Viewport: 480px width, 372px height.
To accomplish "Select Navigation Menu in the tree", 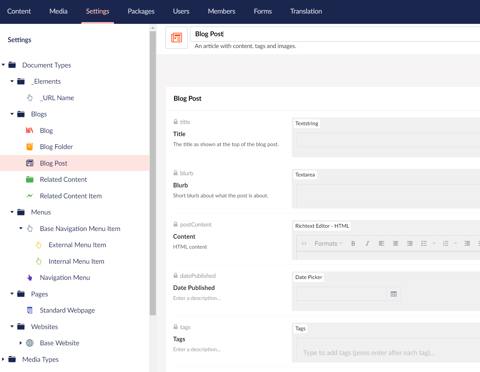I will 65,277.
